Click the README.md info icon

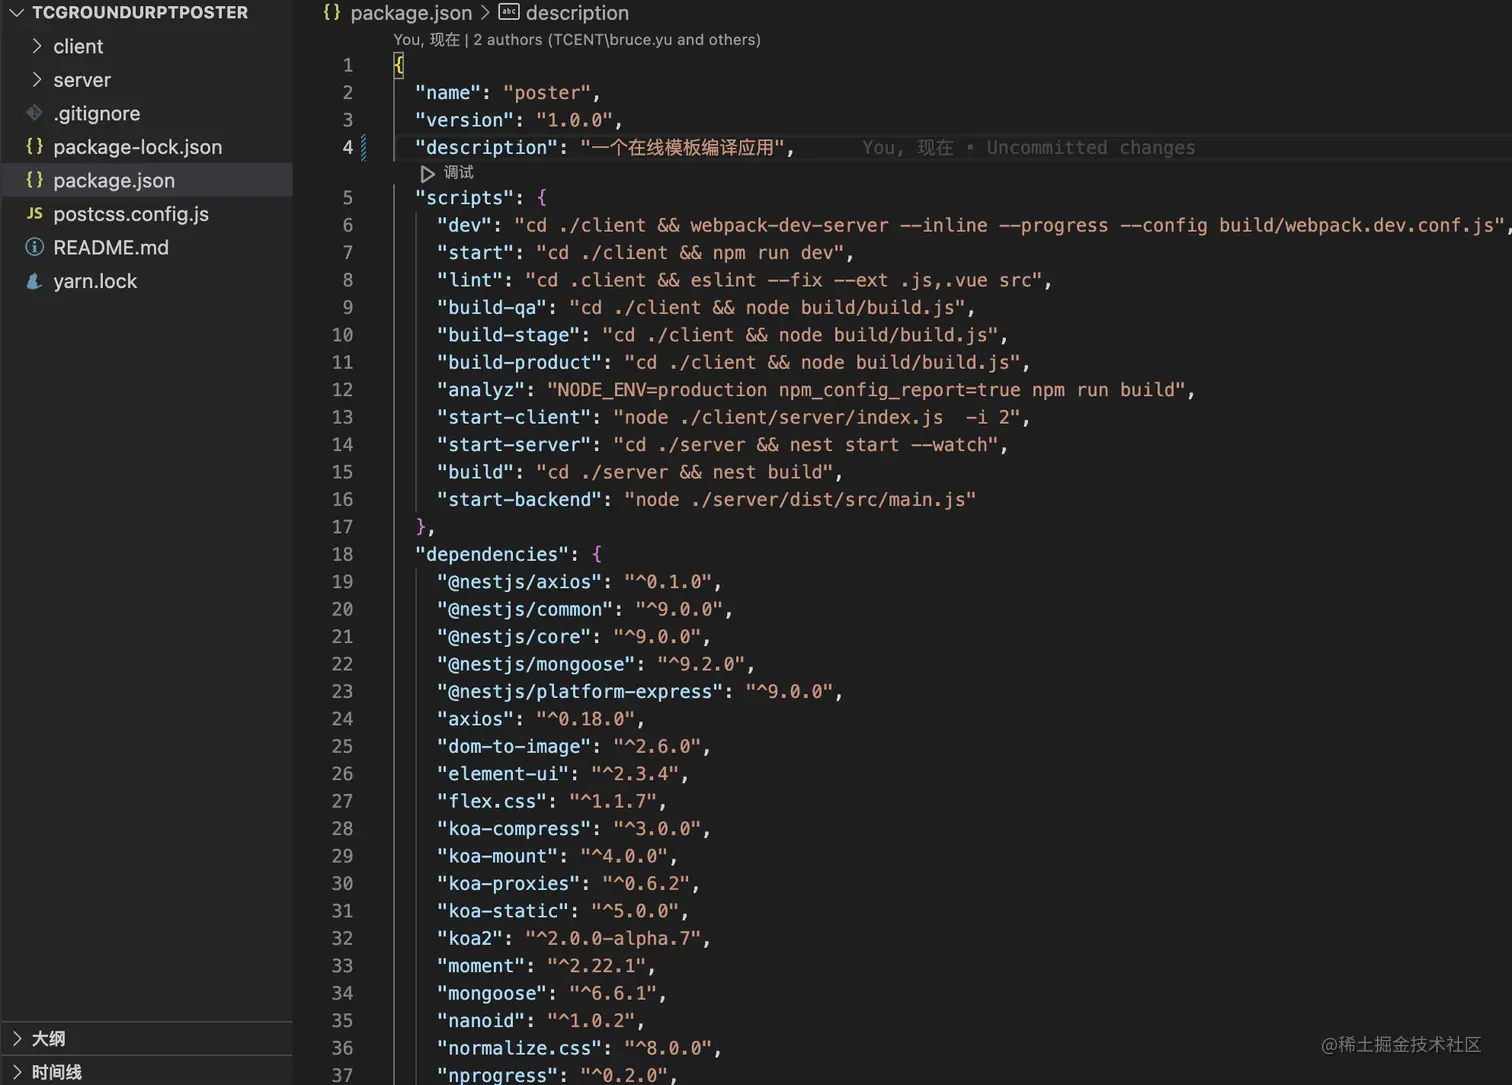point(34,247)
